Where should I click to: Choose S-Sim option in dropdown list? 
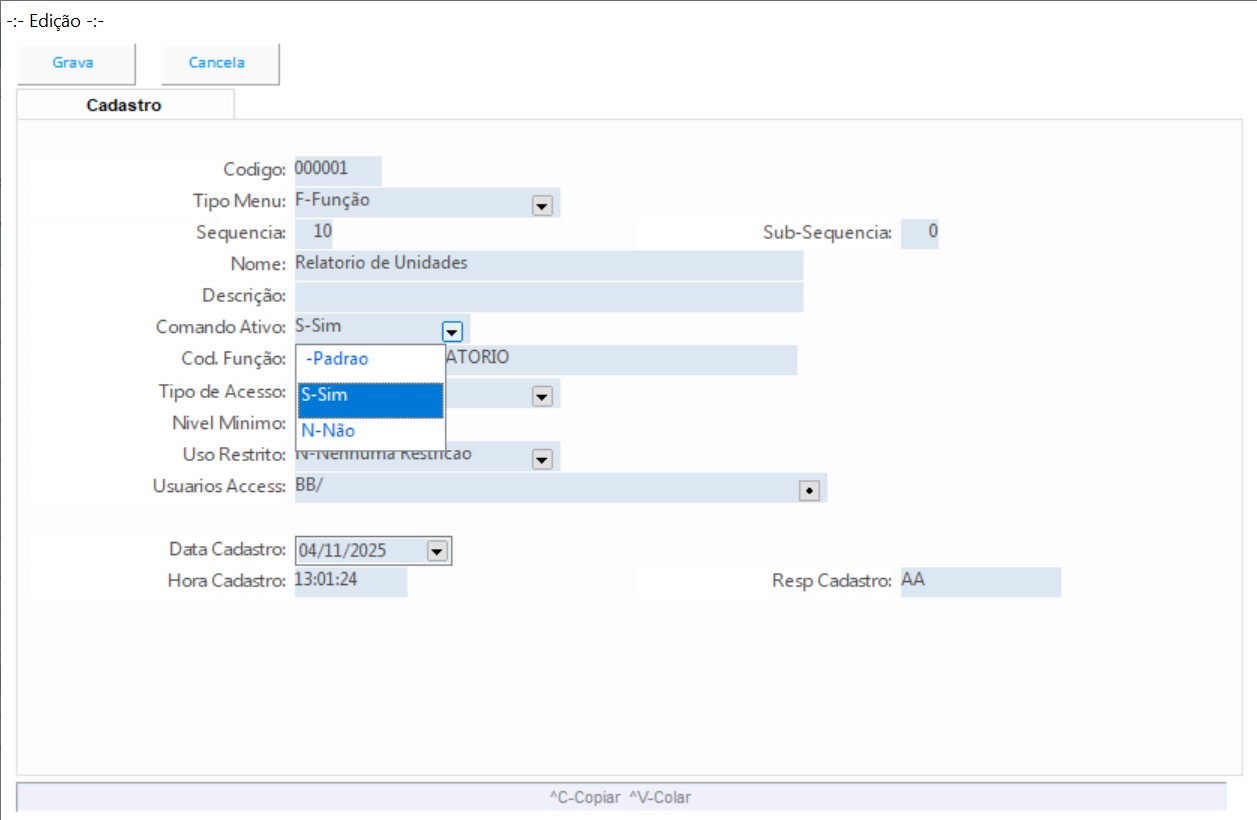click(370, 396)
